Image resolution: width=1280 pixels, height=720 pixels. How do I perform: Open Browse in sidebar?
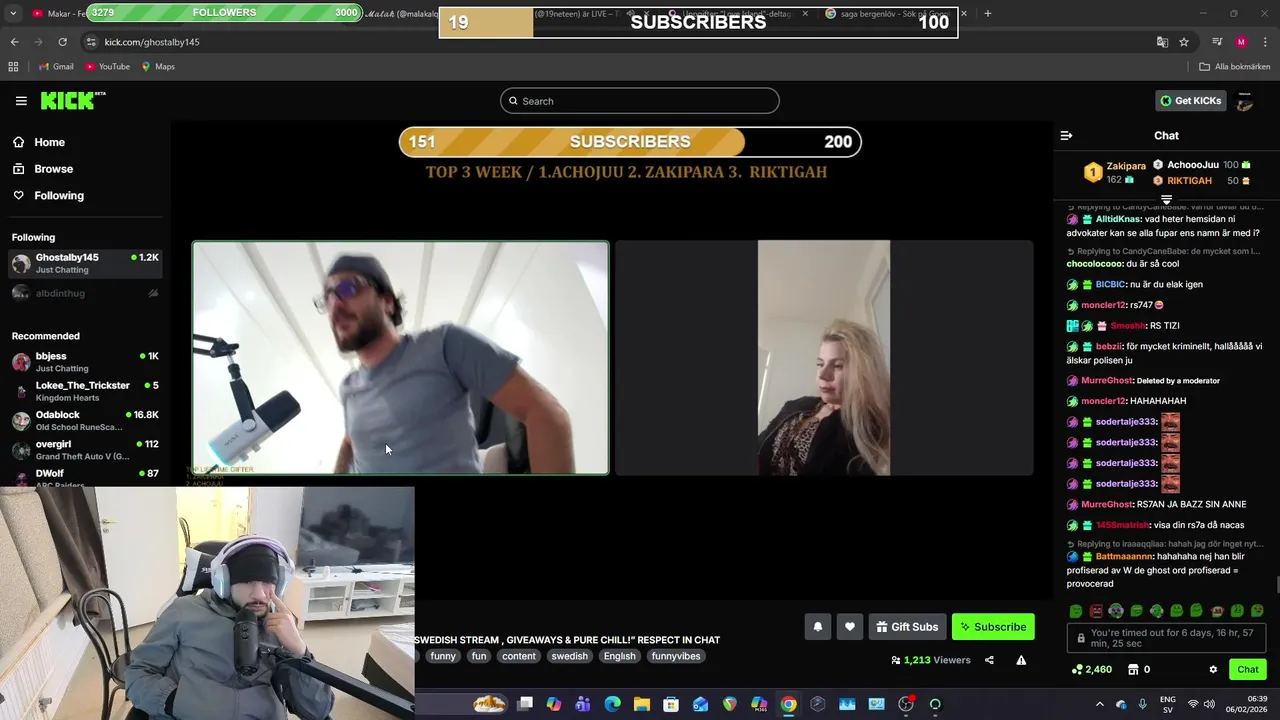click(53, 169)
